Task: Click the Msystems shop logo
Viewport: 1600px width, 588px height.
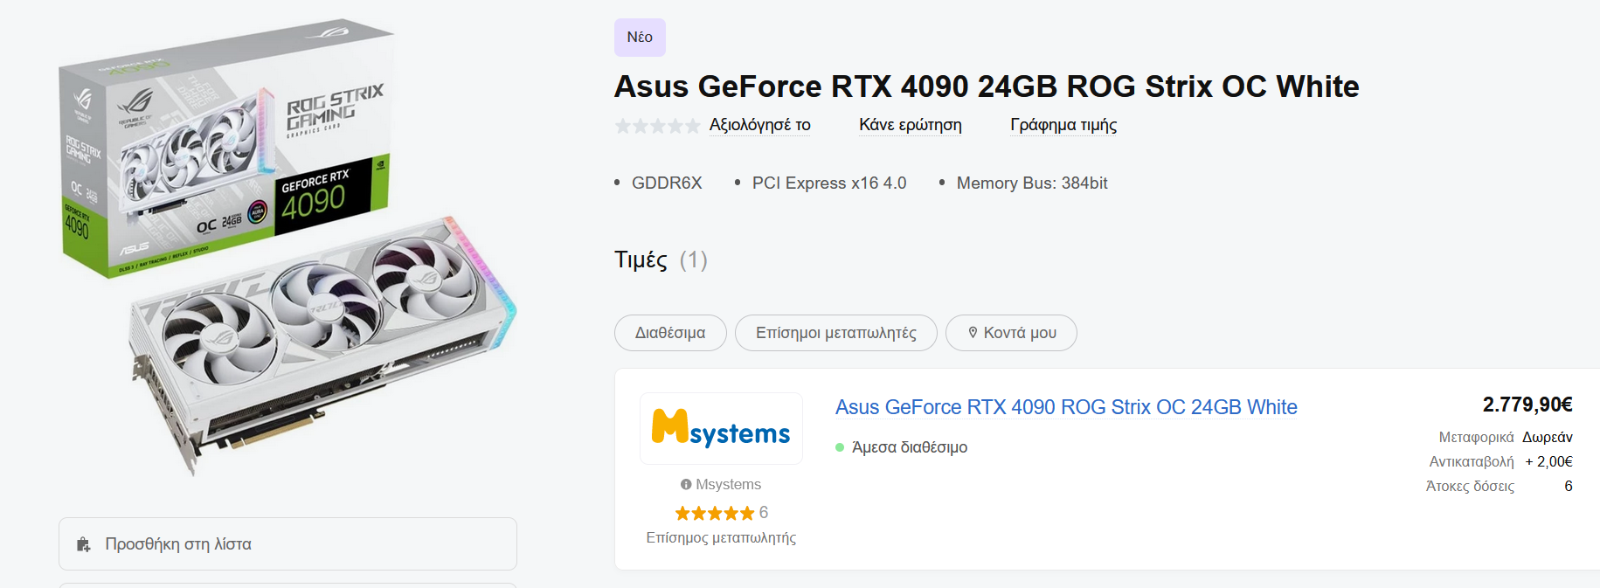Action: coord(721,429)
